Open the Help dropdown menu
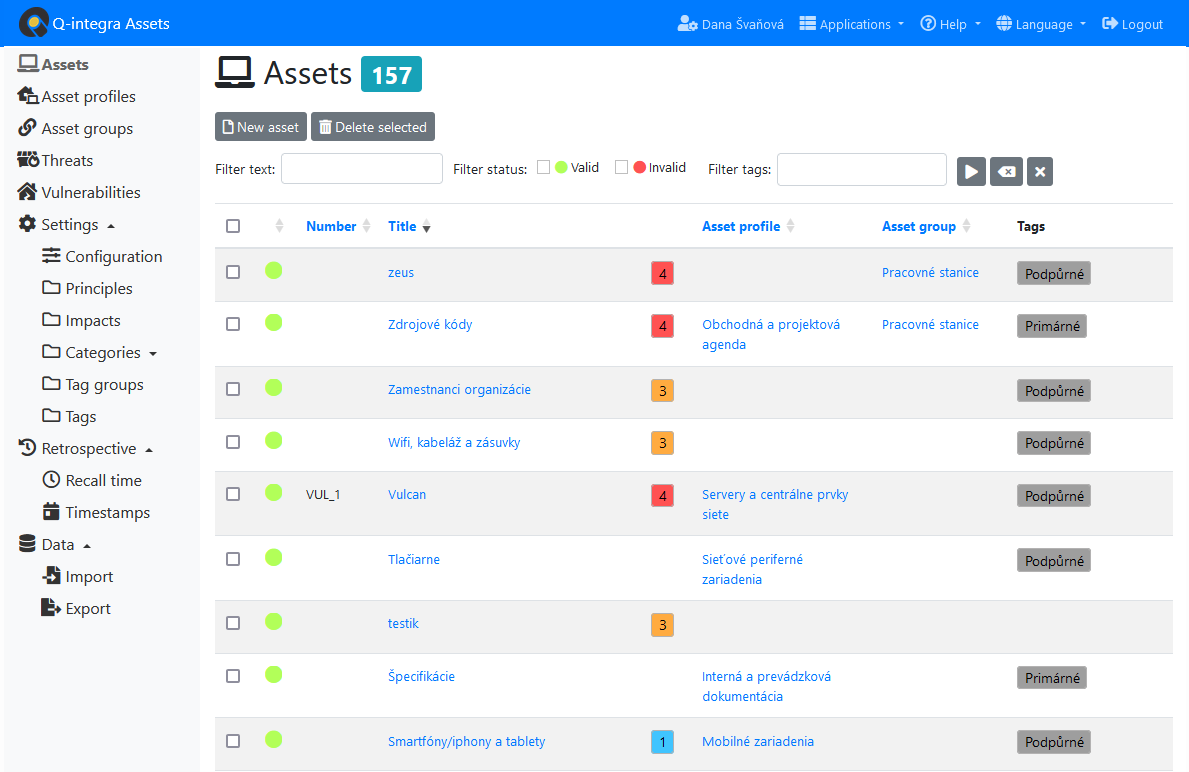 951,24
